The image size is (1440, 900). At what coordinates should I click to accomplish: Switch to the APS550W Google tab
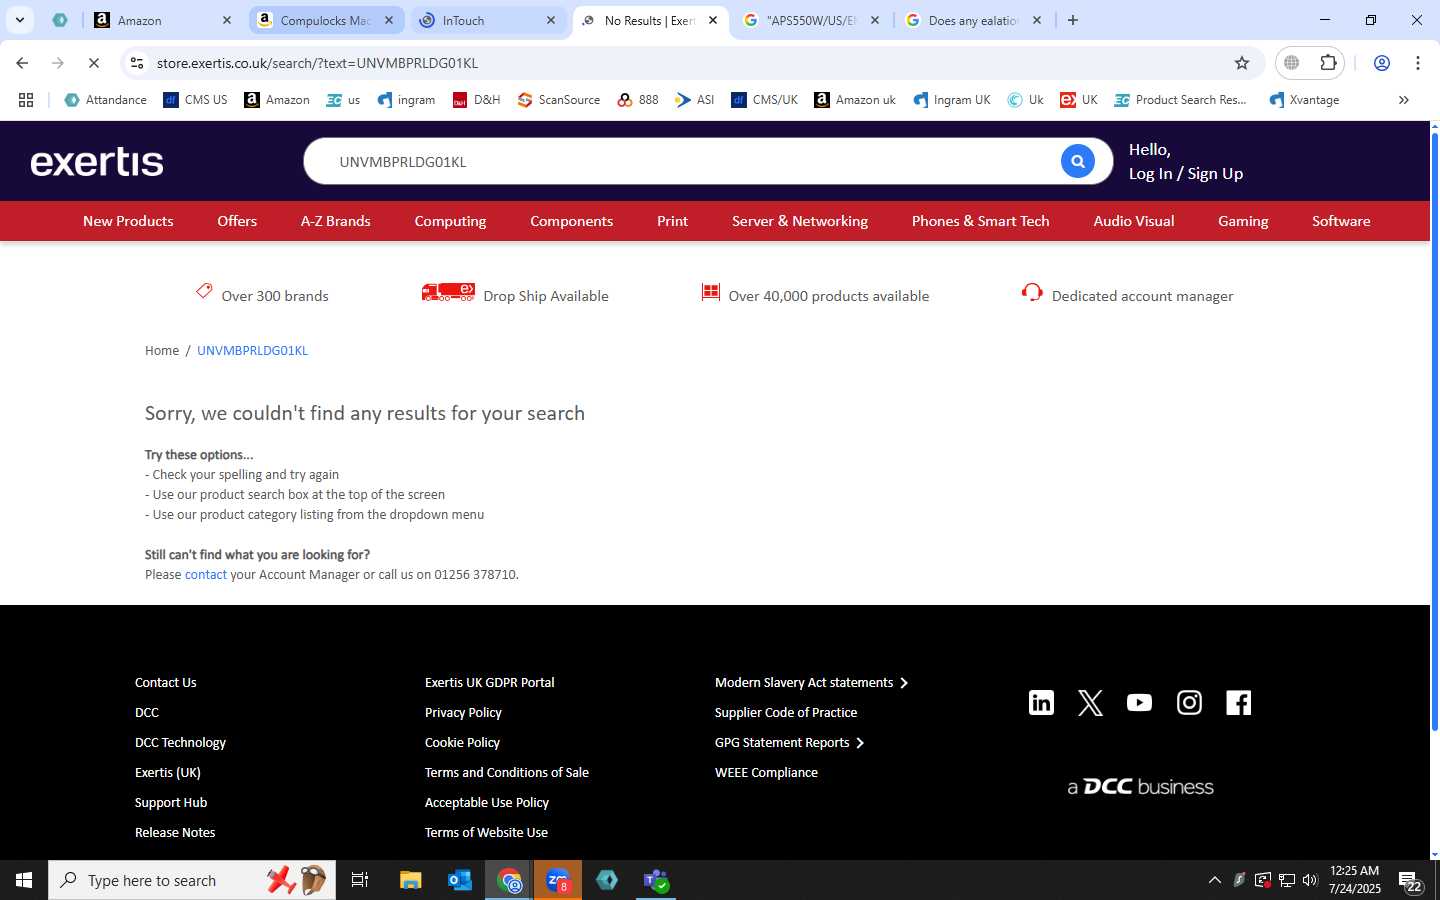811,20
